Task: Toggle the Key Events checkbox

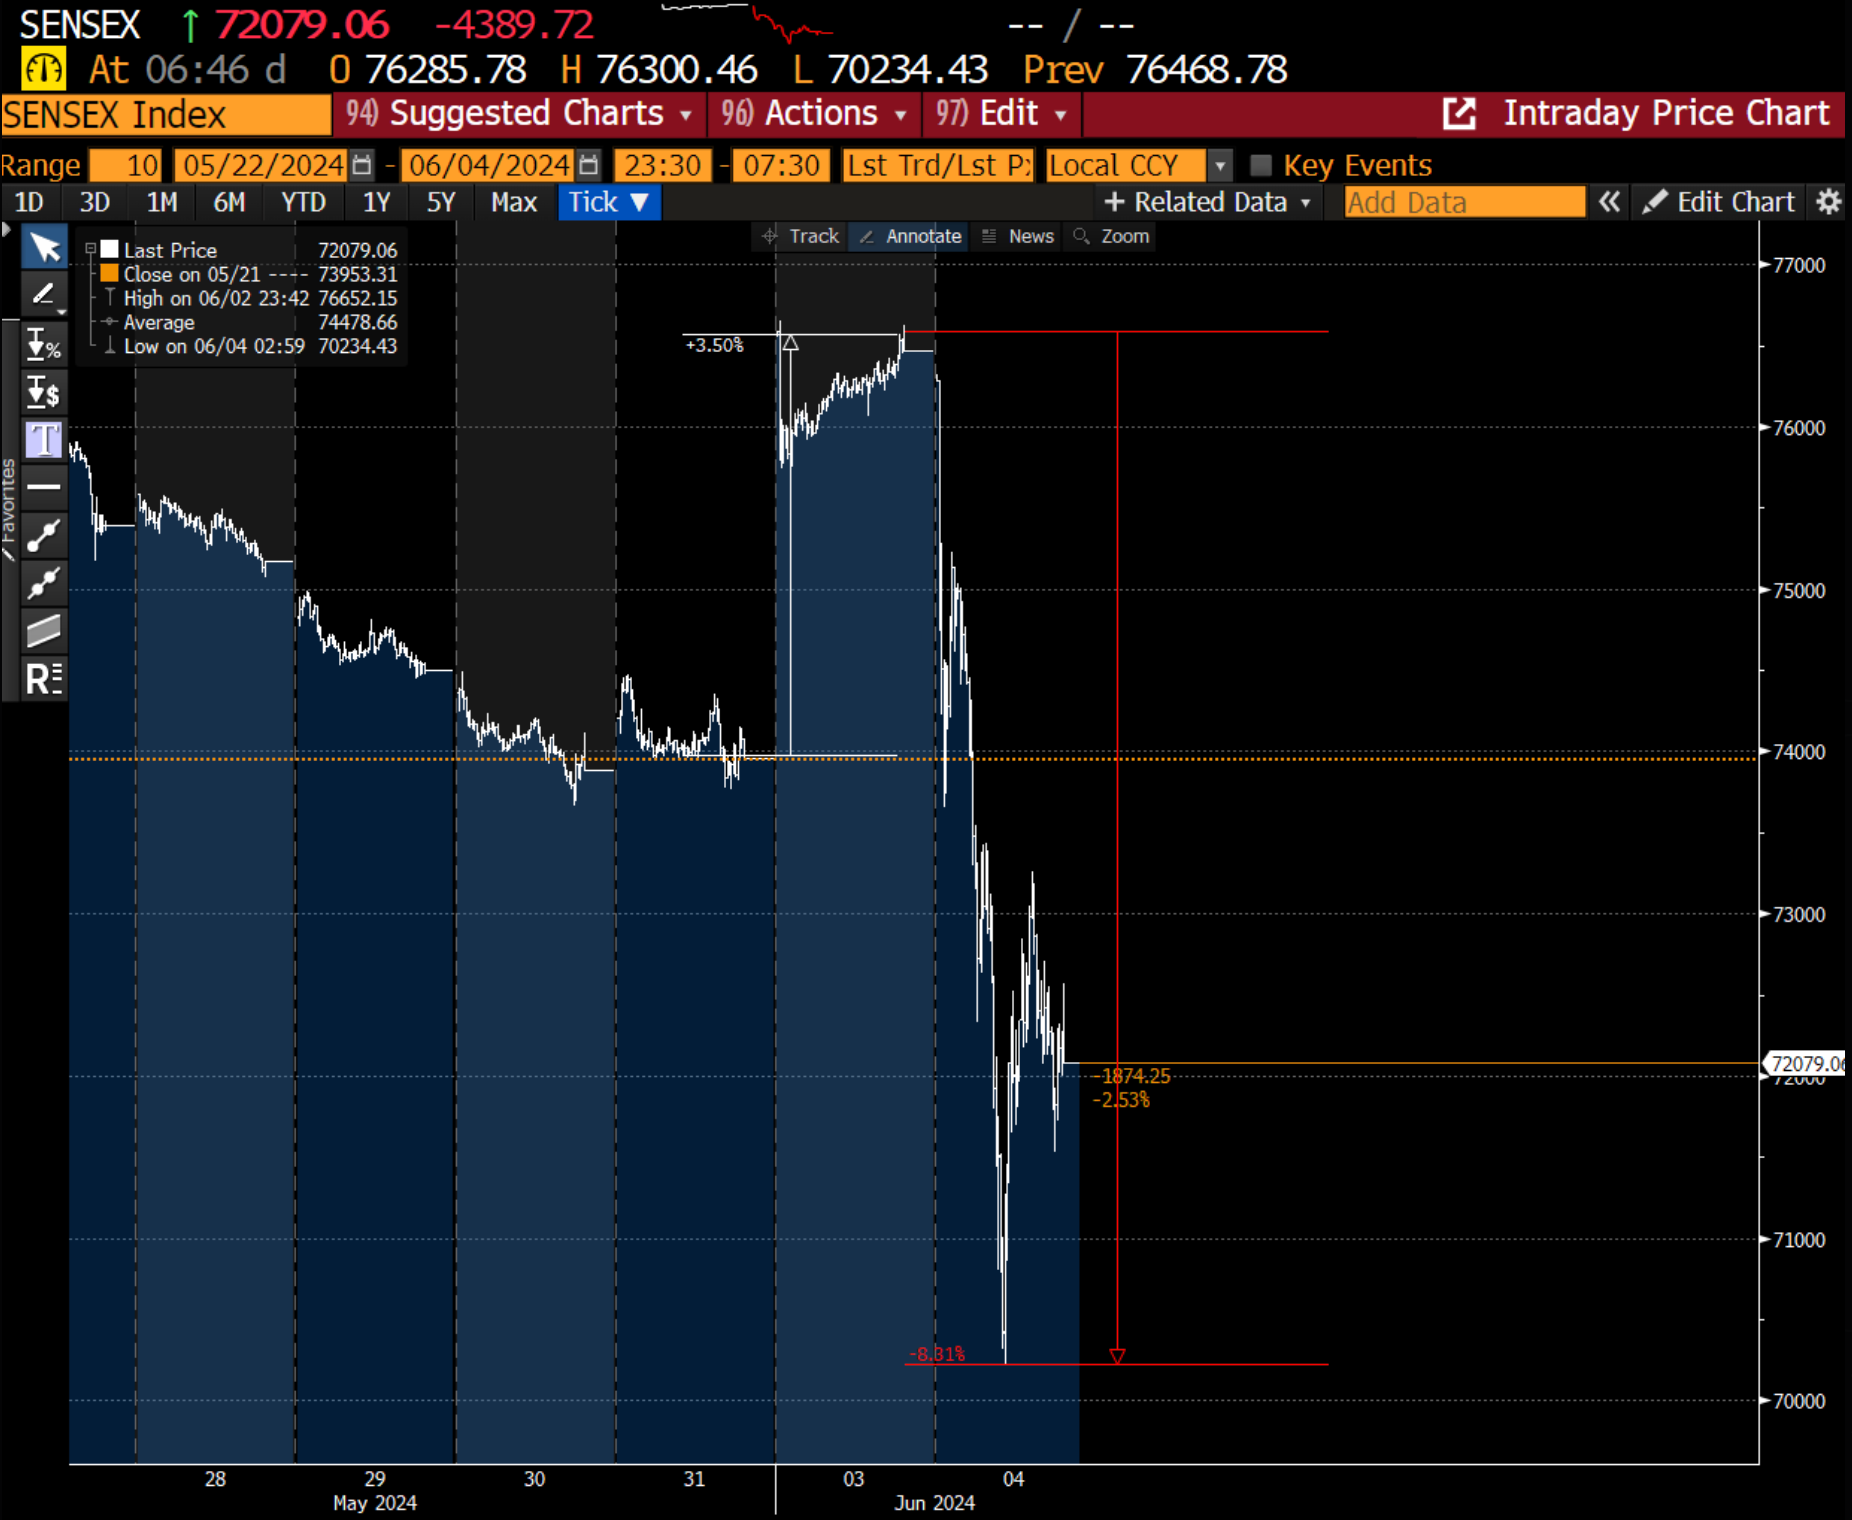Action: (x=1261, y=165)
